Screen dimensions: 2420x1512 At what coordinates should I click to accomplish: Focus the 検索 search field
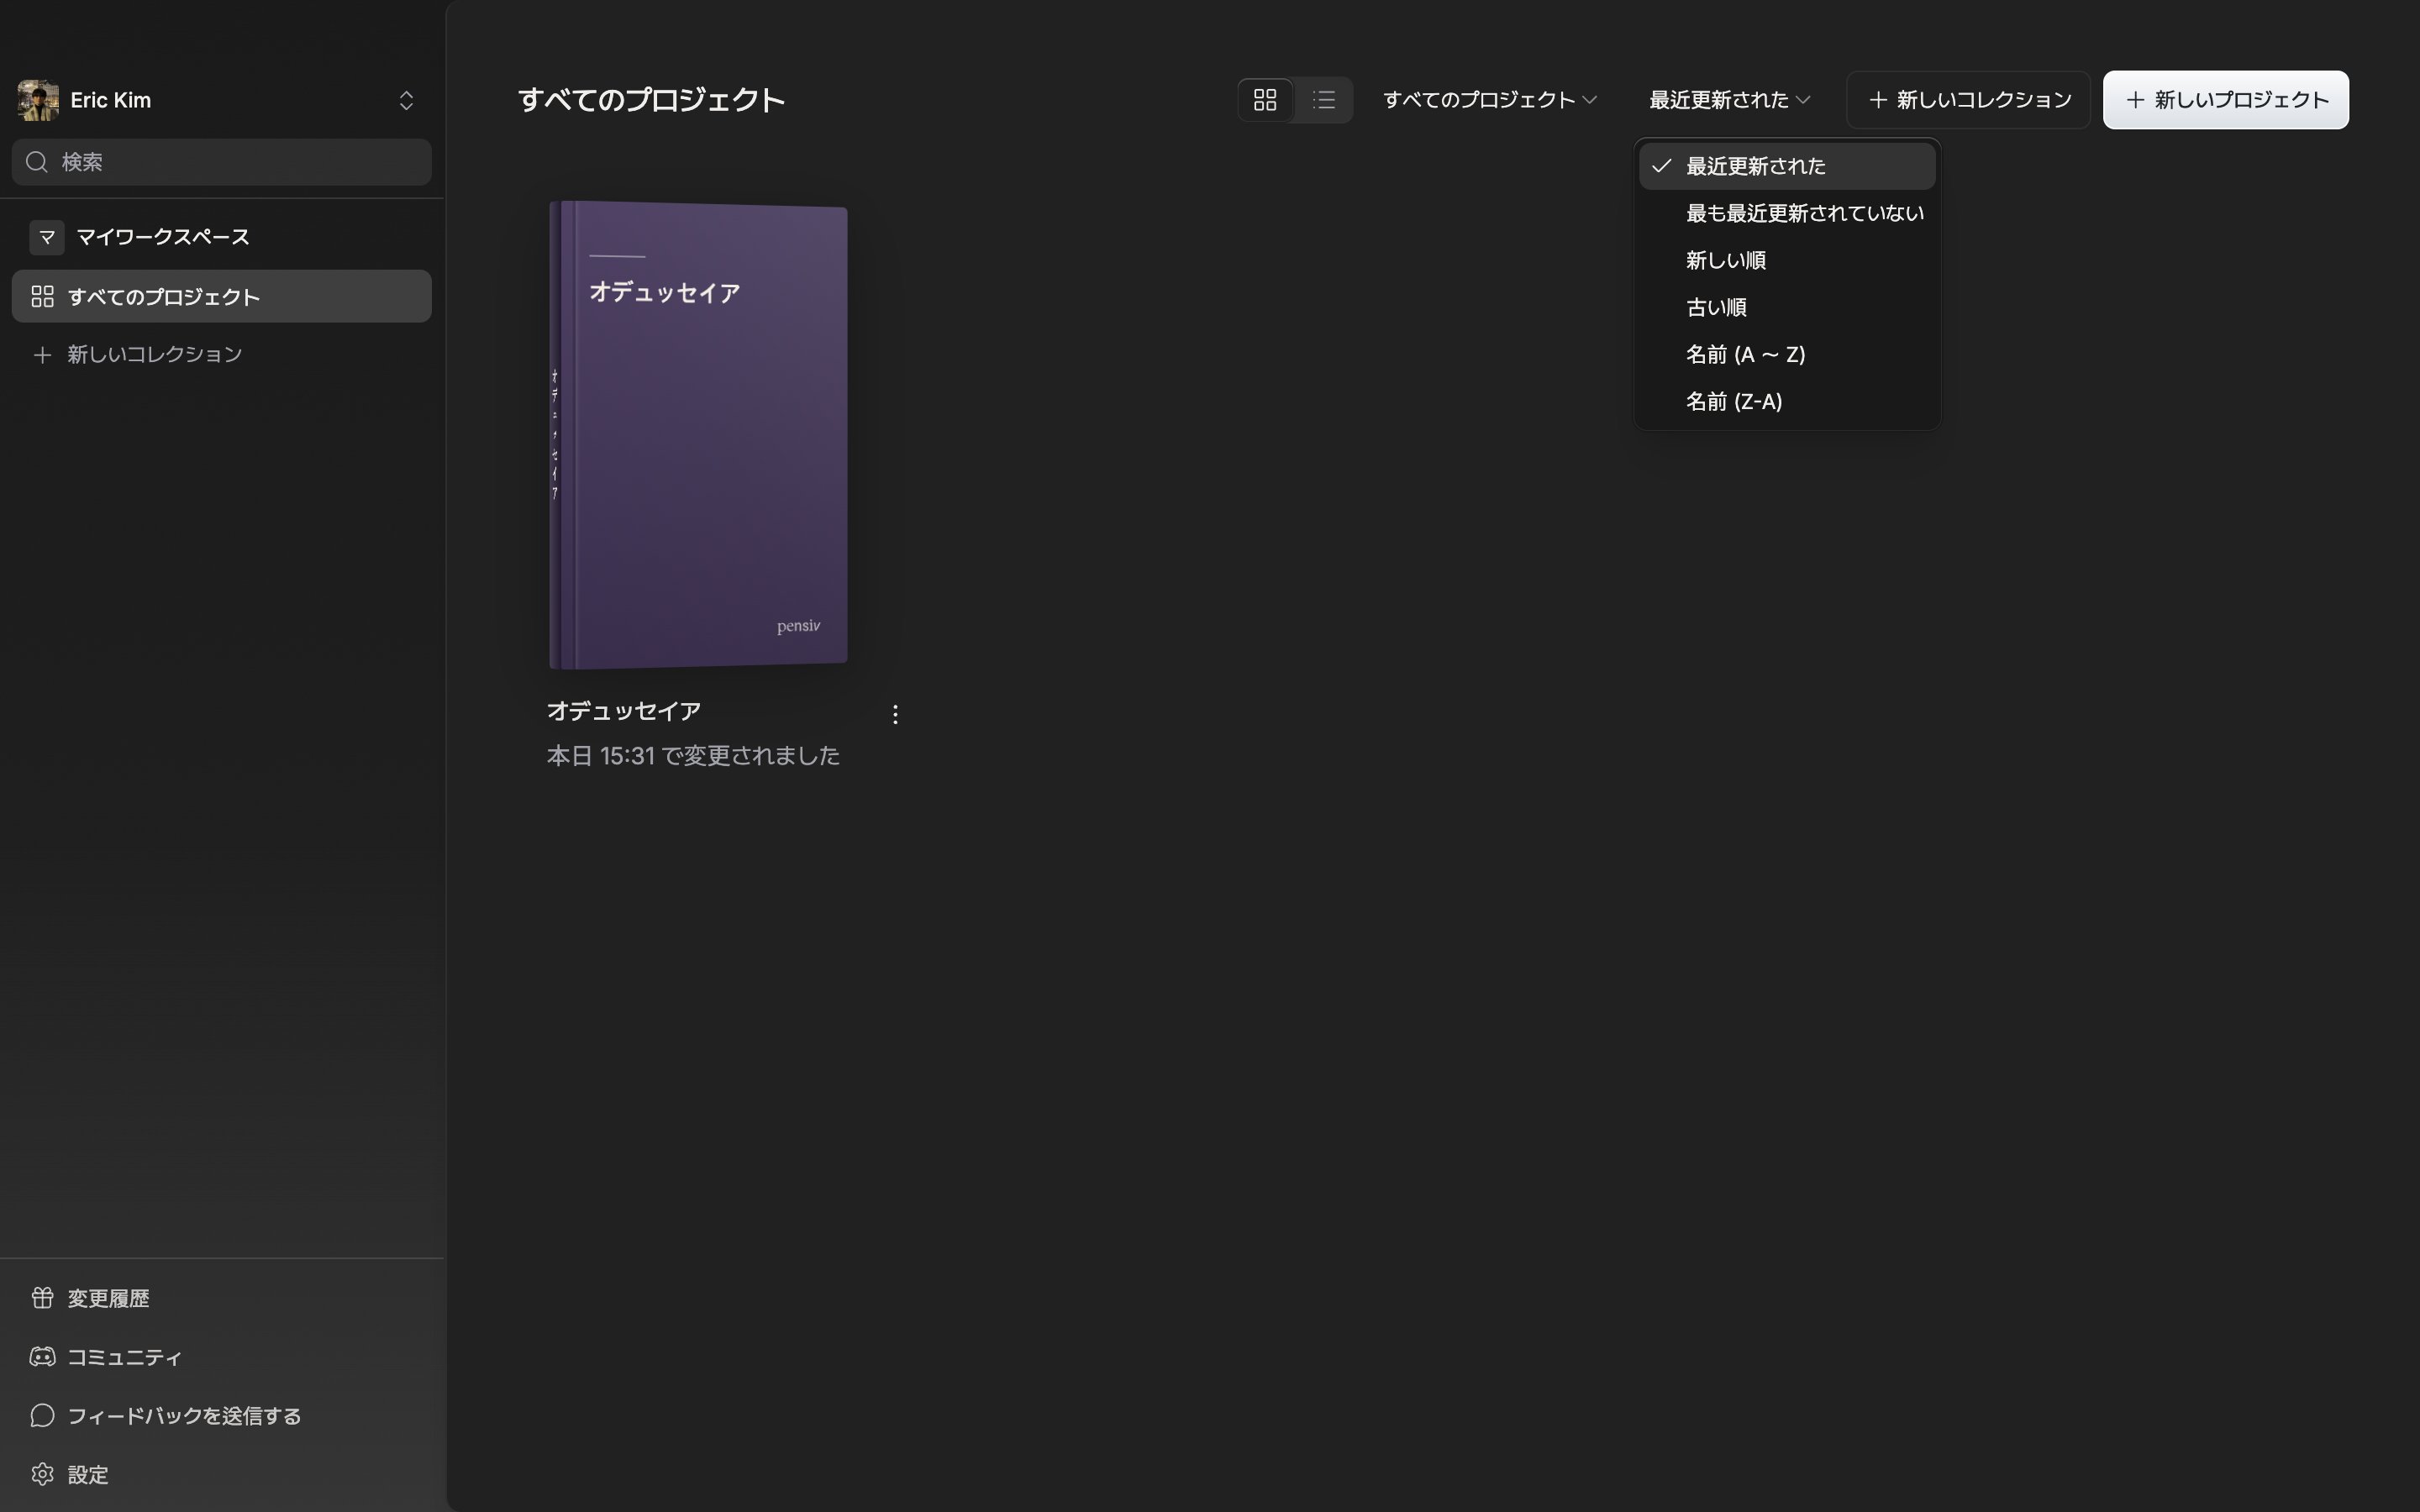[222, 162]
